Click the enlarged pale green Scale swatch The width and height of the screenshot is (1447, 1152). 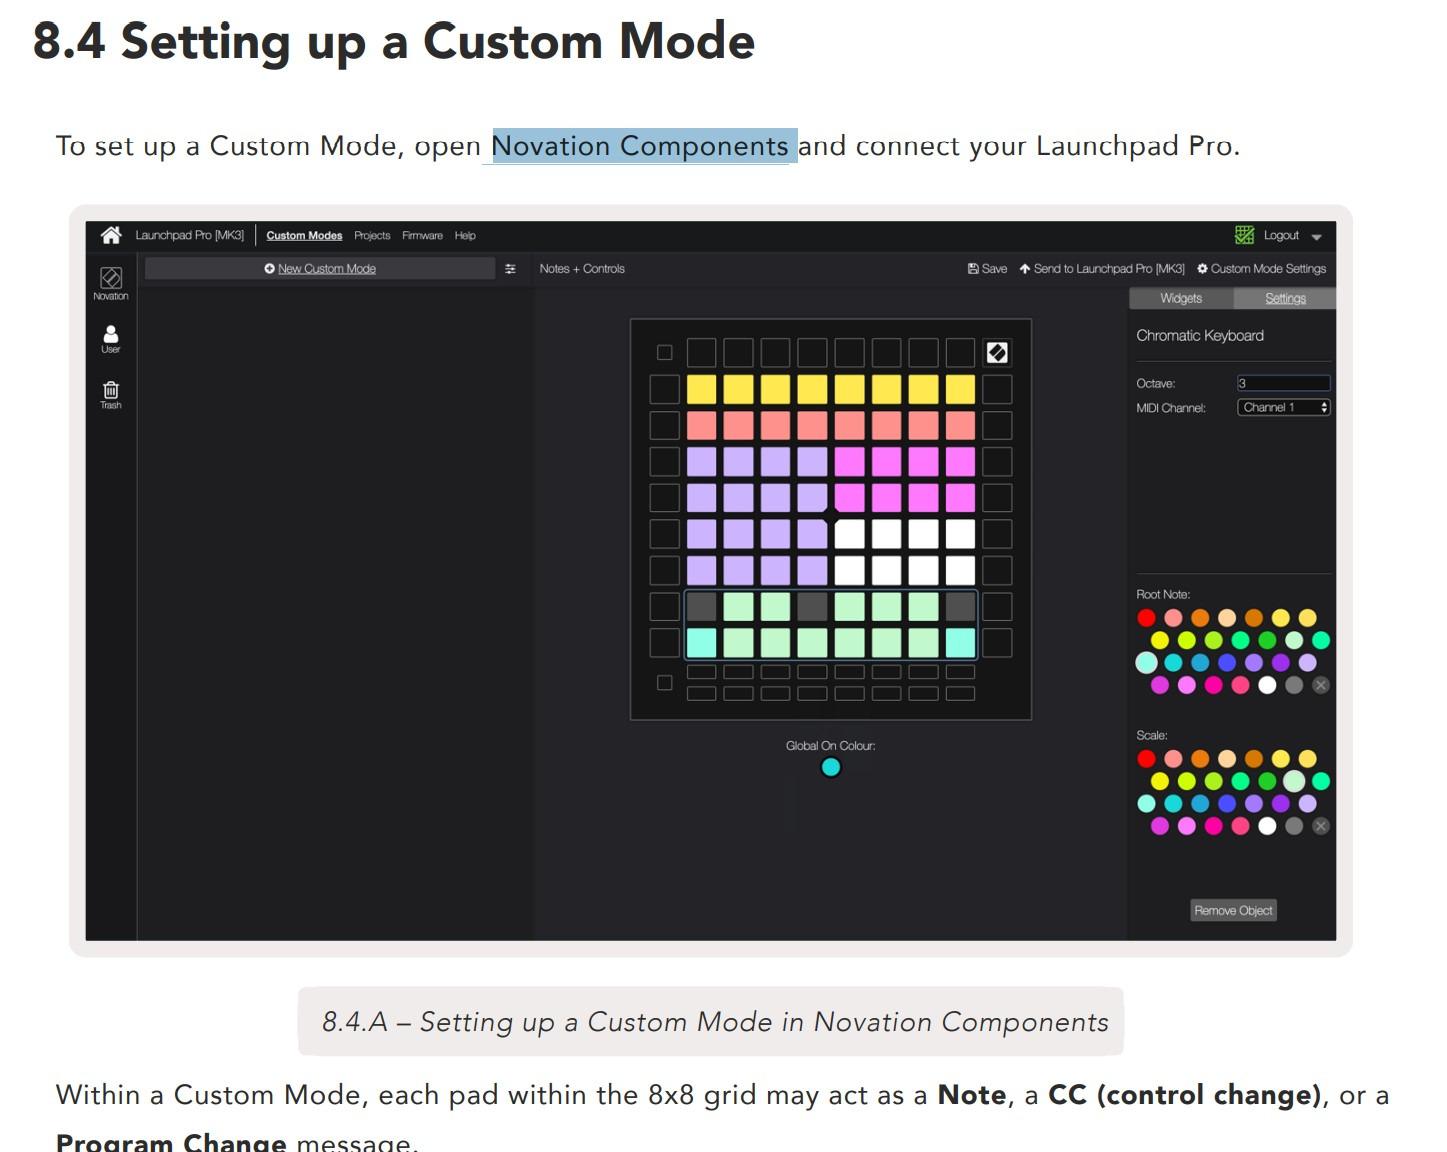(1294, 781)
